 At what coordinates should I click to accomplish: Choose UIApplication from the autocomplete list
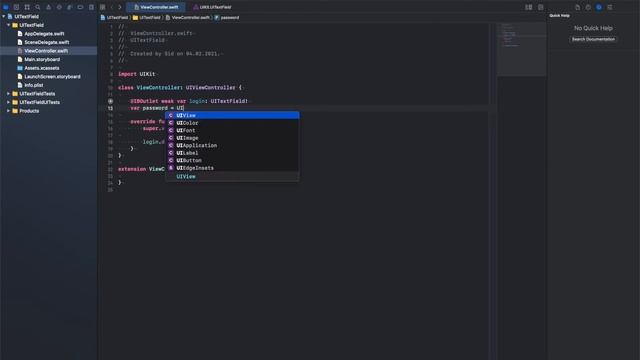232,145
